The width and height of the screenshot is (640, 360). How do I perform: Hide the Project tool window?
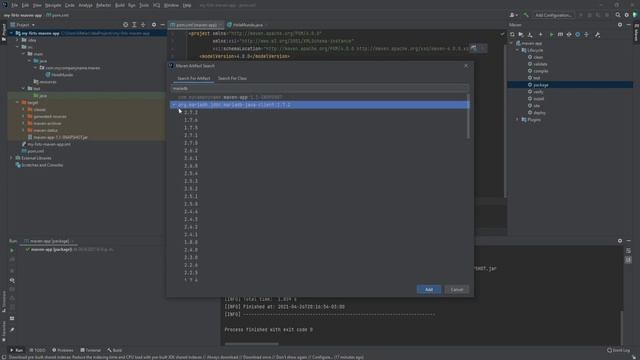tap(162, 25)
